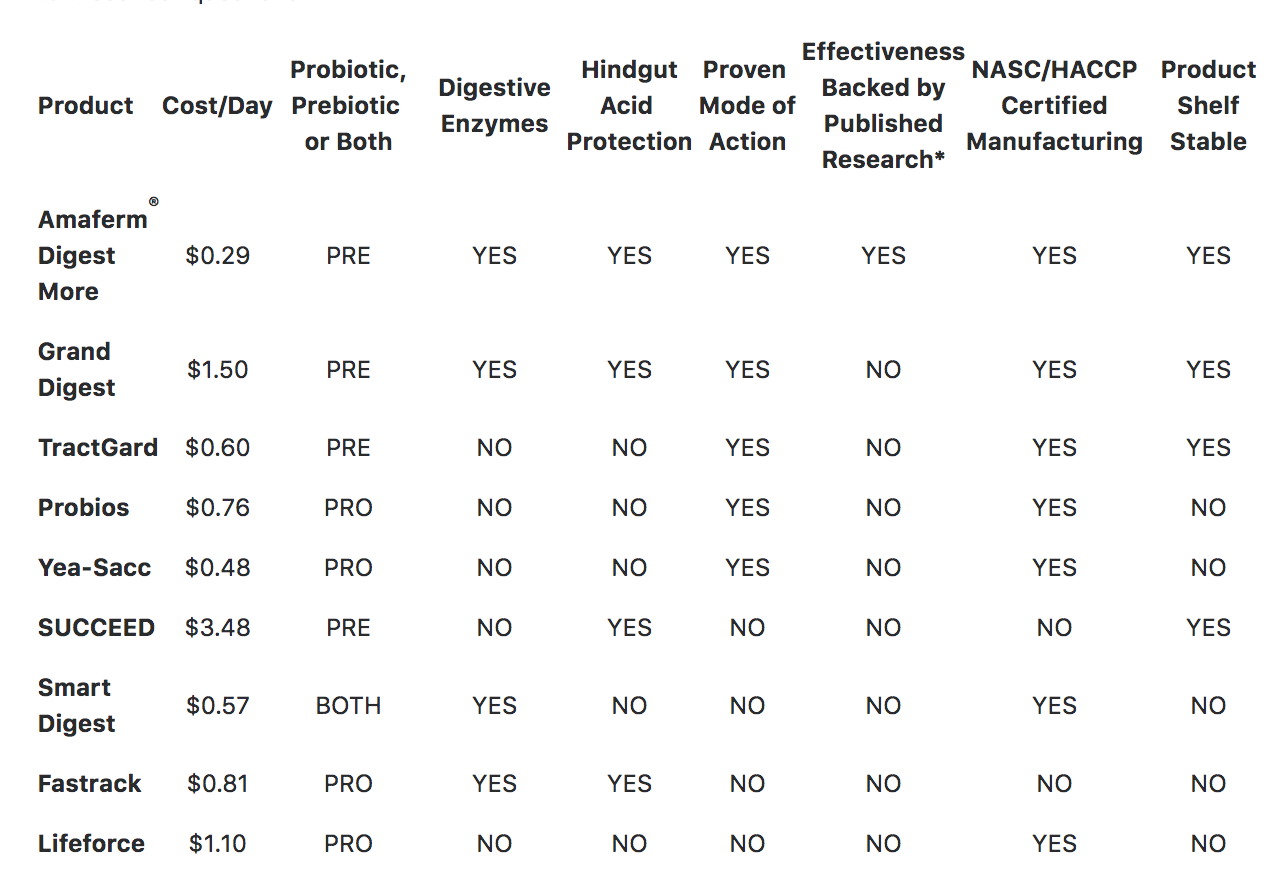Click the Hindgut Acid Protection header
This screenshot has width=1286, height=878.
click(x=629, y=106)
